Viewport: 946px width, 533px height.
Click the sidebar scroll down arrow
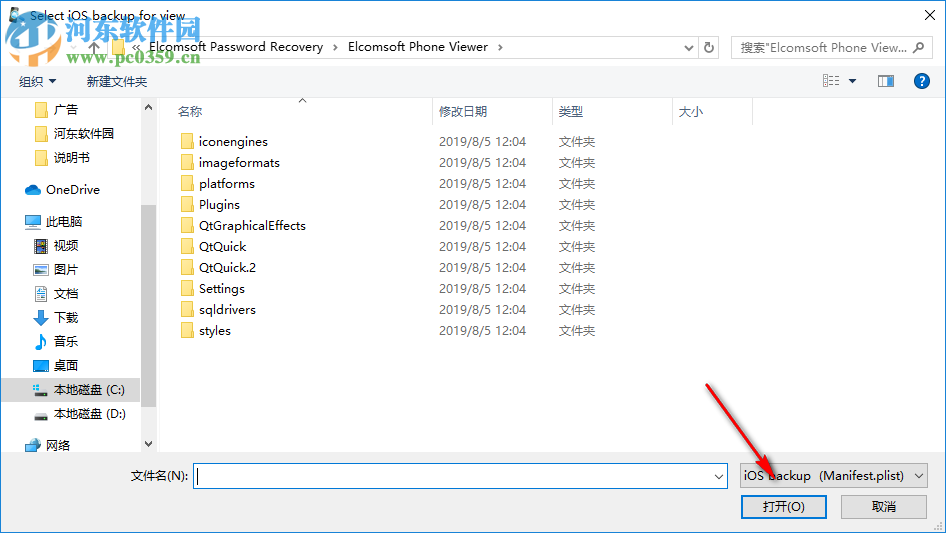point(148,444)
